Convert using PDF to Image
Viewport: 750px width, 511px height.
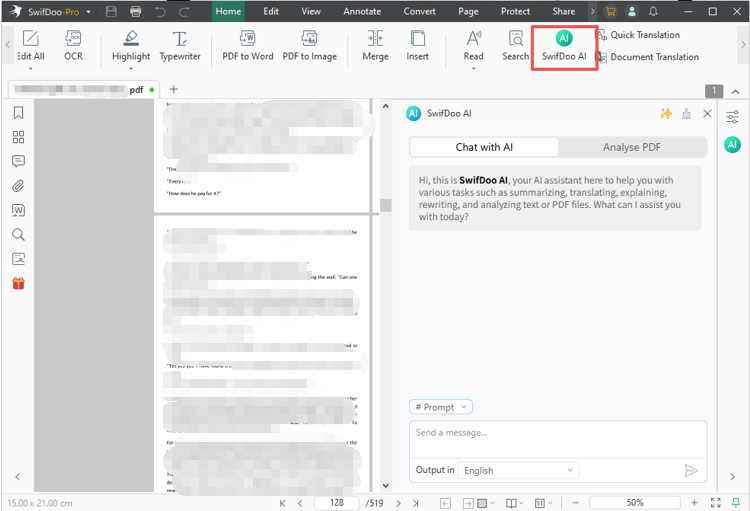(x=309, y=45)
